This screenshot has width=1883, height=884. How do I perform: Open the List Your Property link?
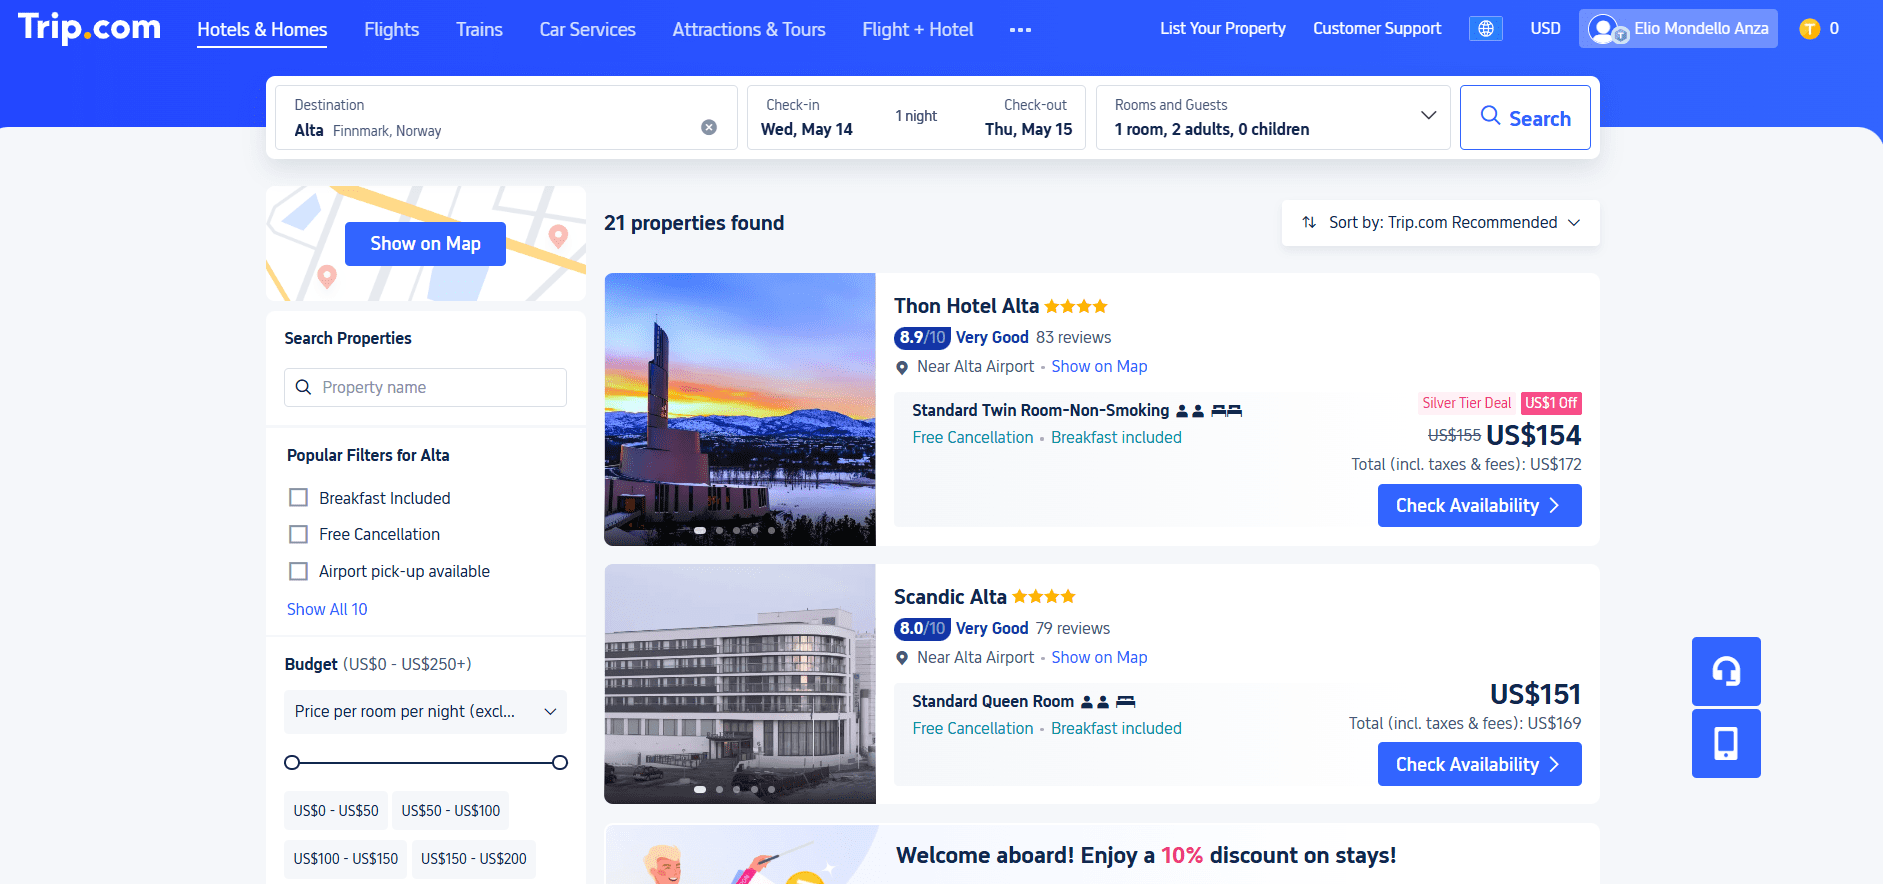point(1223,29)
